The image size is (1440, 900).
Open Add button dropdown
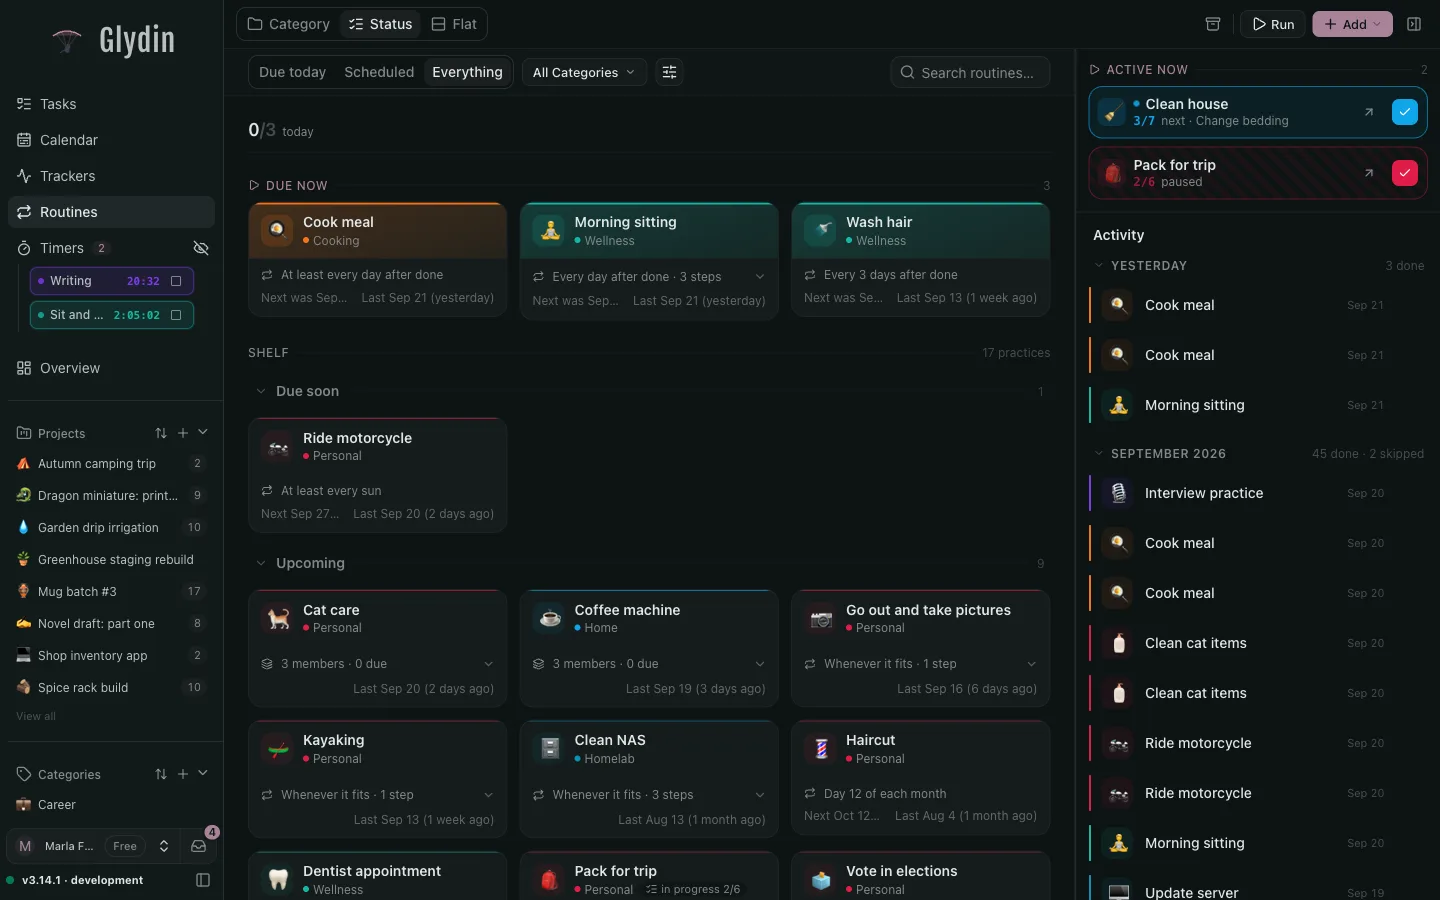click(x=1354, y=24)
